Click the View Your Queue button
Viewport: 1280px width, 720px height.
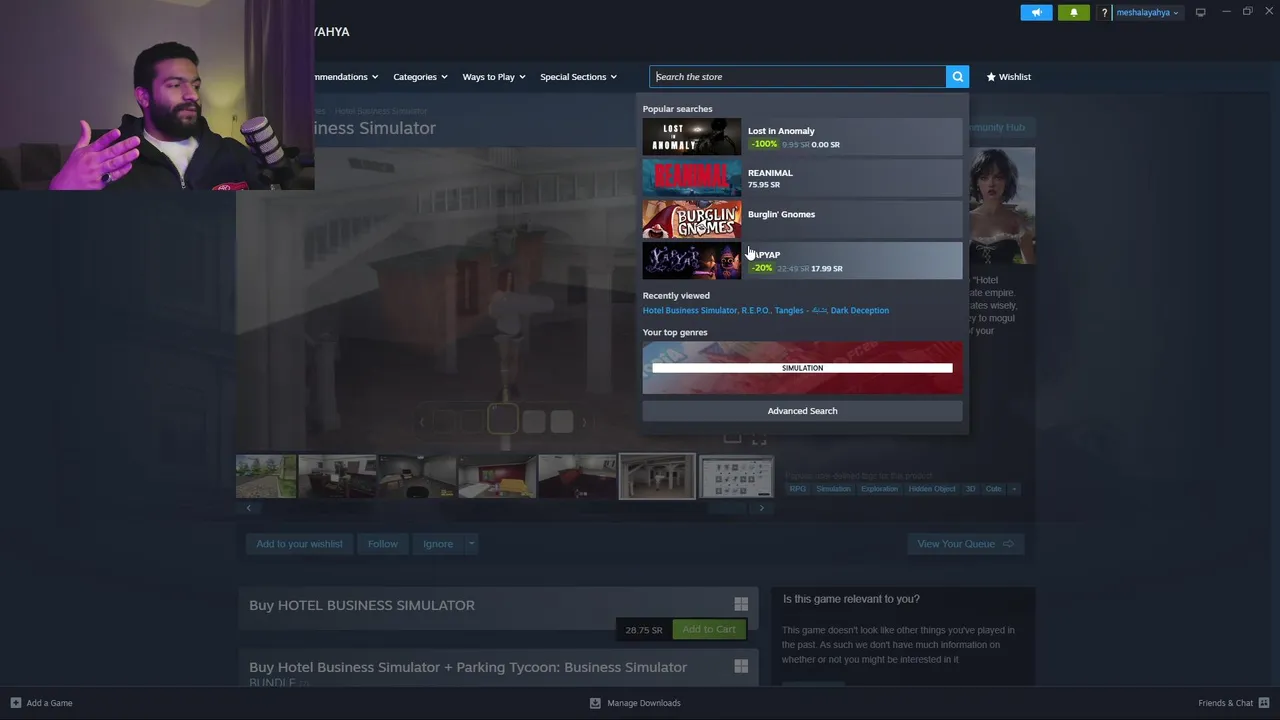(x=965, y=544)
